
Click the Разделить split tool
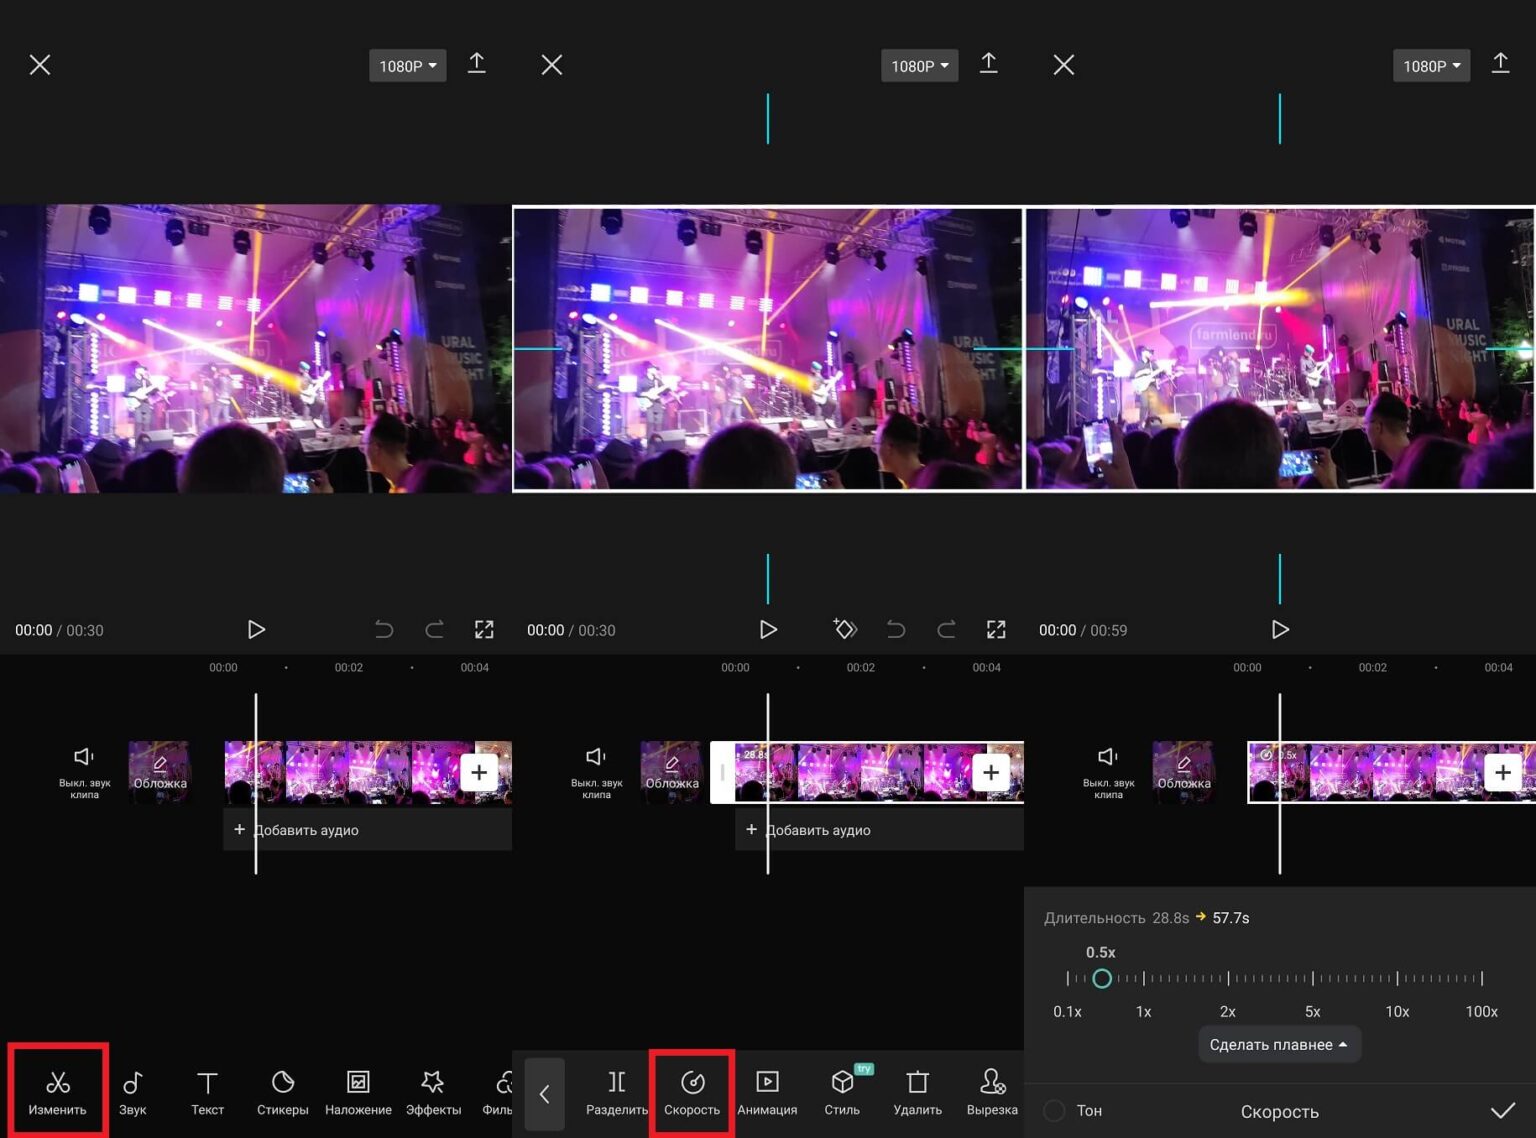click(616, 1090)
